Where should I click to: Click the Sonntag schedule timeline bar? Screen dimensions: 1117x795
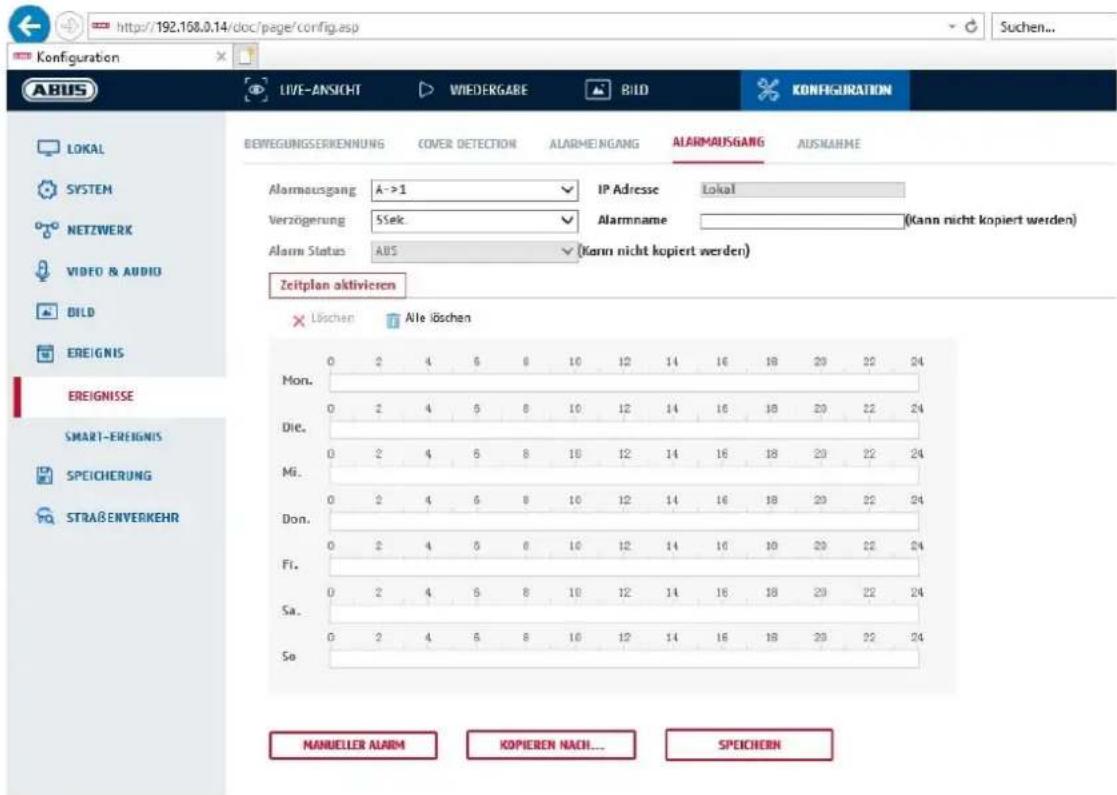pyautogui.click(x=623, y=658)
